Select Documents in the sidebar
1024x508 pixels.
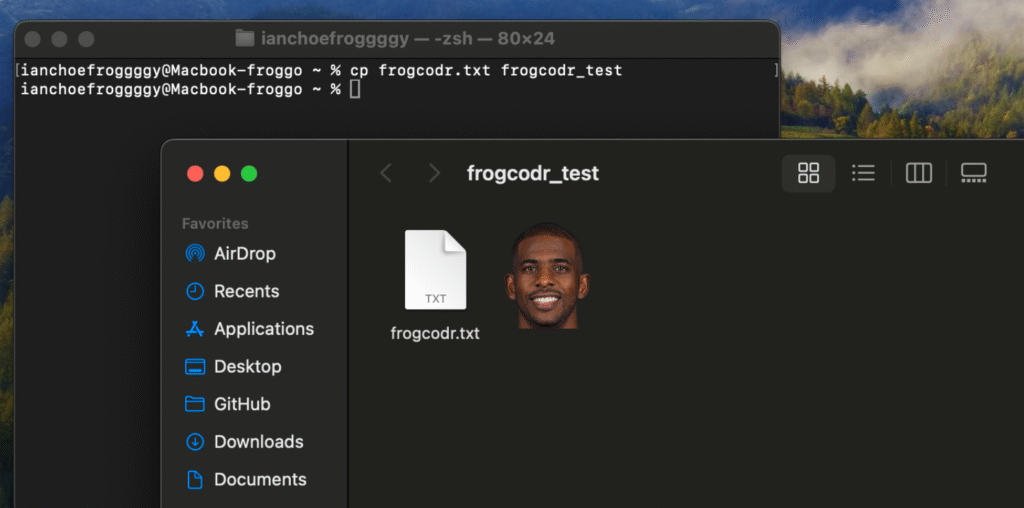tap(260, 480)
